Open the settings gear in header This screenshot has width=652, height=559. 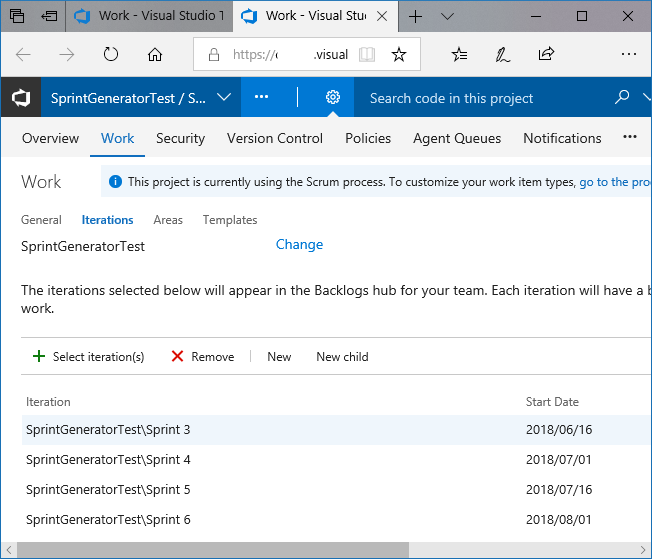click(332, 97)
